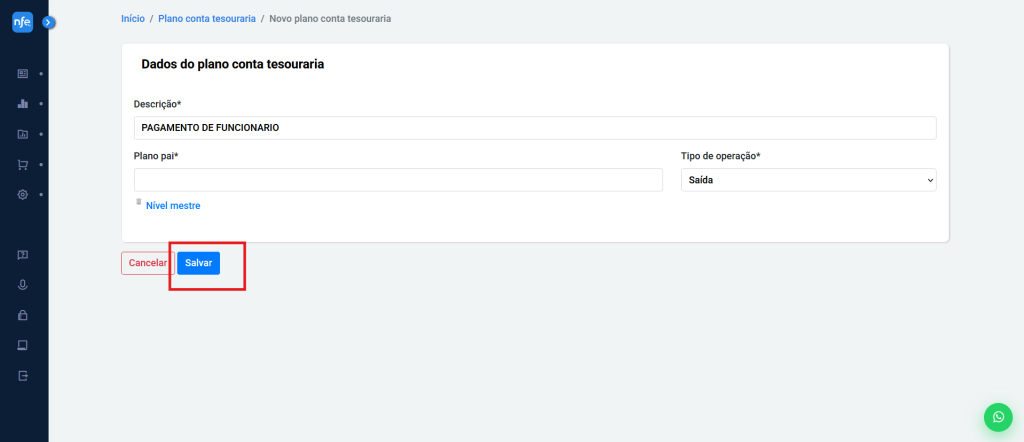Click the feedback speech bubble icon
Viewport: 1024px width, 442px height.
coord(23,255)
